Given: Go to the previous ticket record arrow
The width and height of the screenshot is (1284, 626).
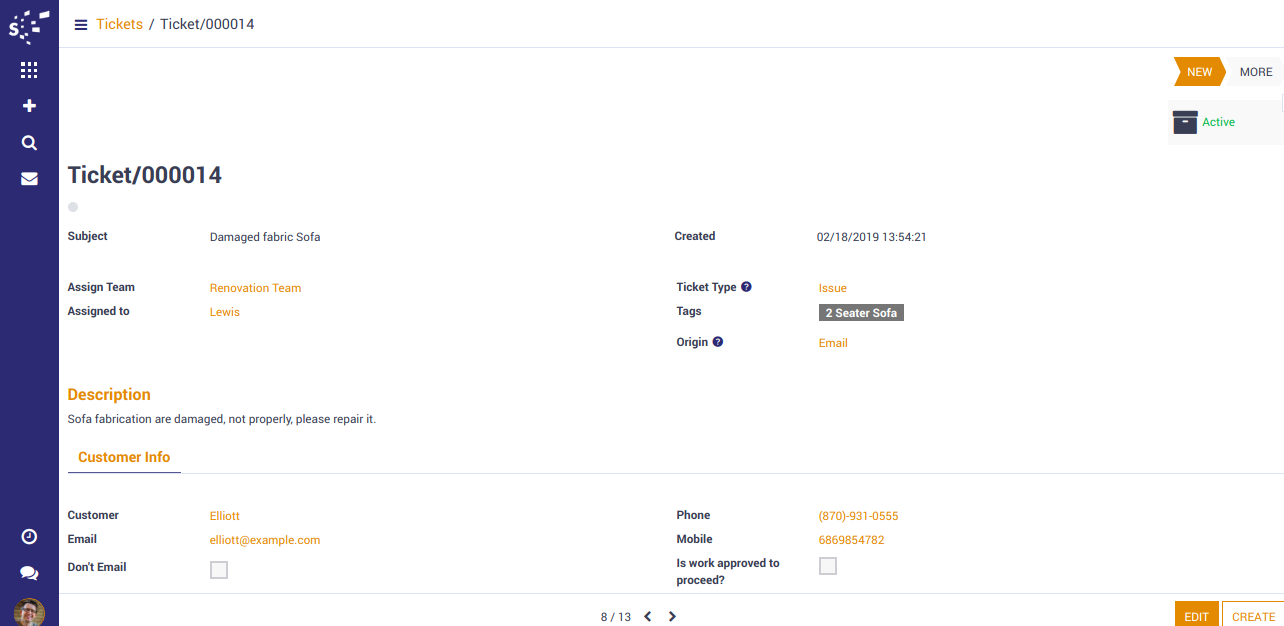Looking at the screenshot, I should tap(648, 617).
